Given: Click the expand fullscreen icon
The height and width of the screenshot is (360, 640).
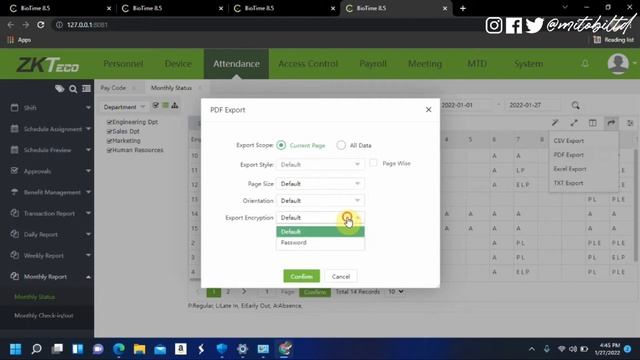Looking at the screenshot, I should point(574,123).
